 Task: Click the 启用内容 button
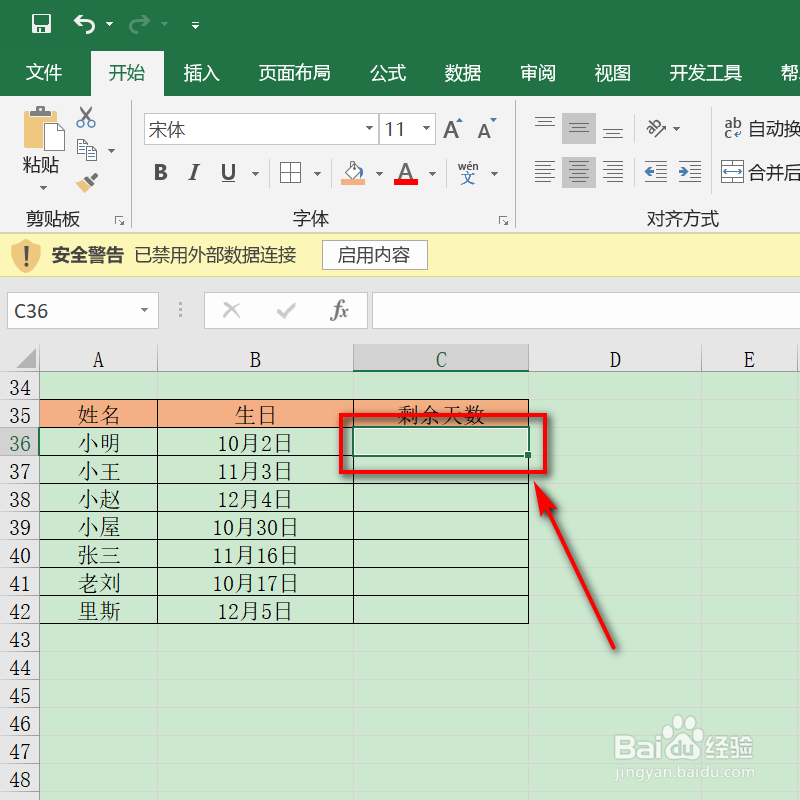tap(374, 255)
